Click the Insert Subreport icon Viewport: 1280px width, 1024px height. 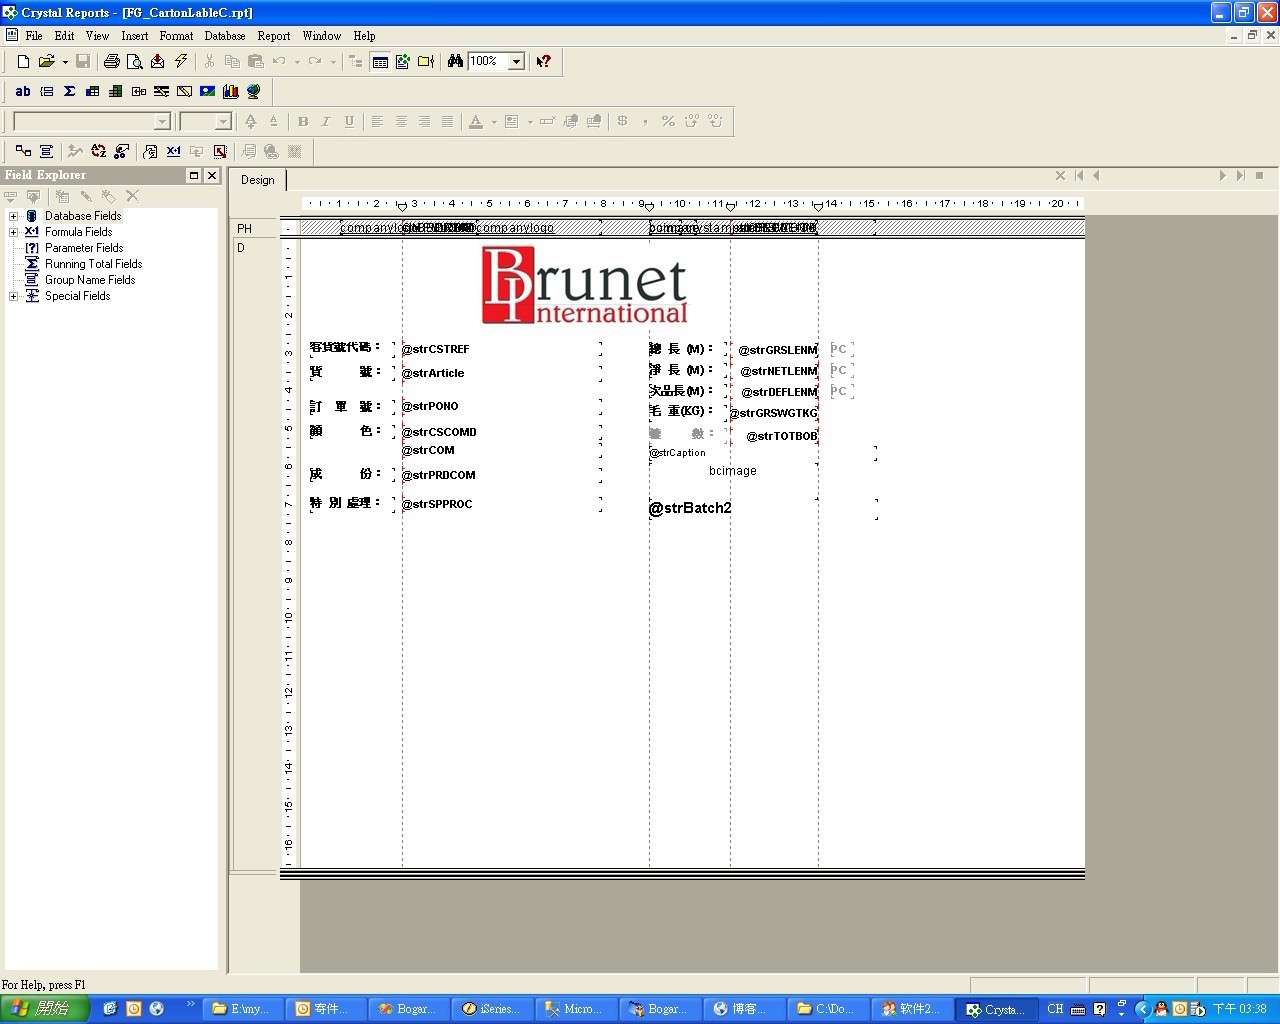click(138, 91)
